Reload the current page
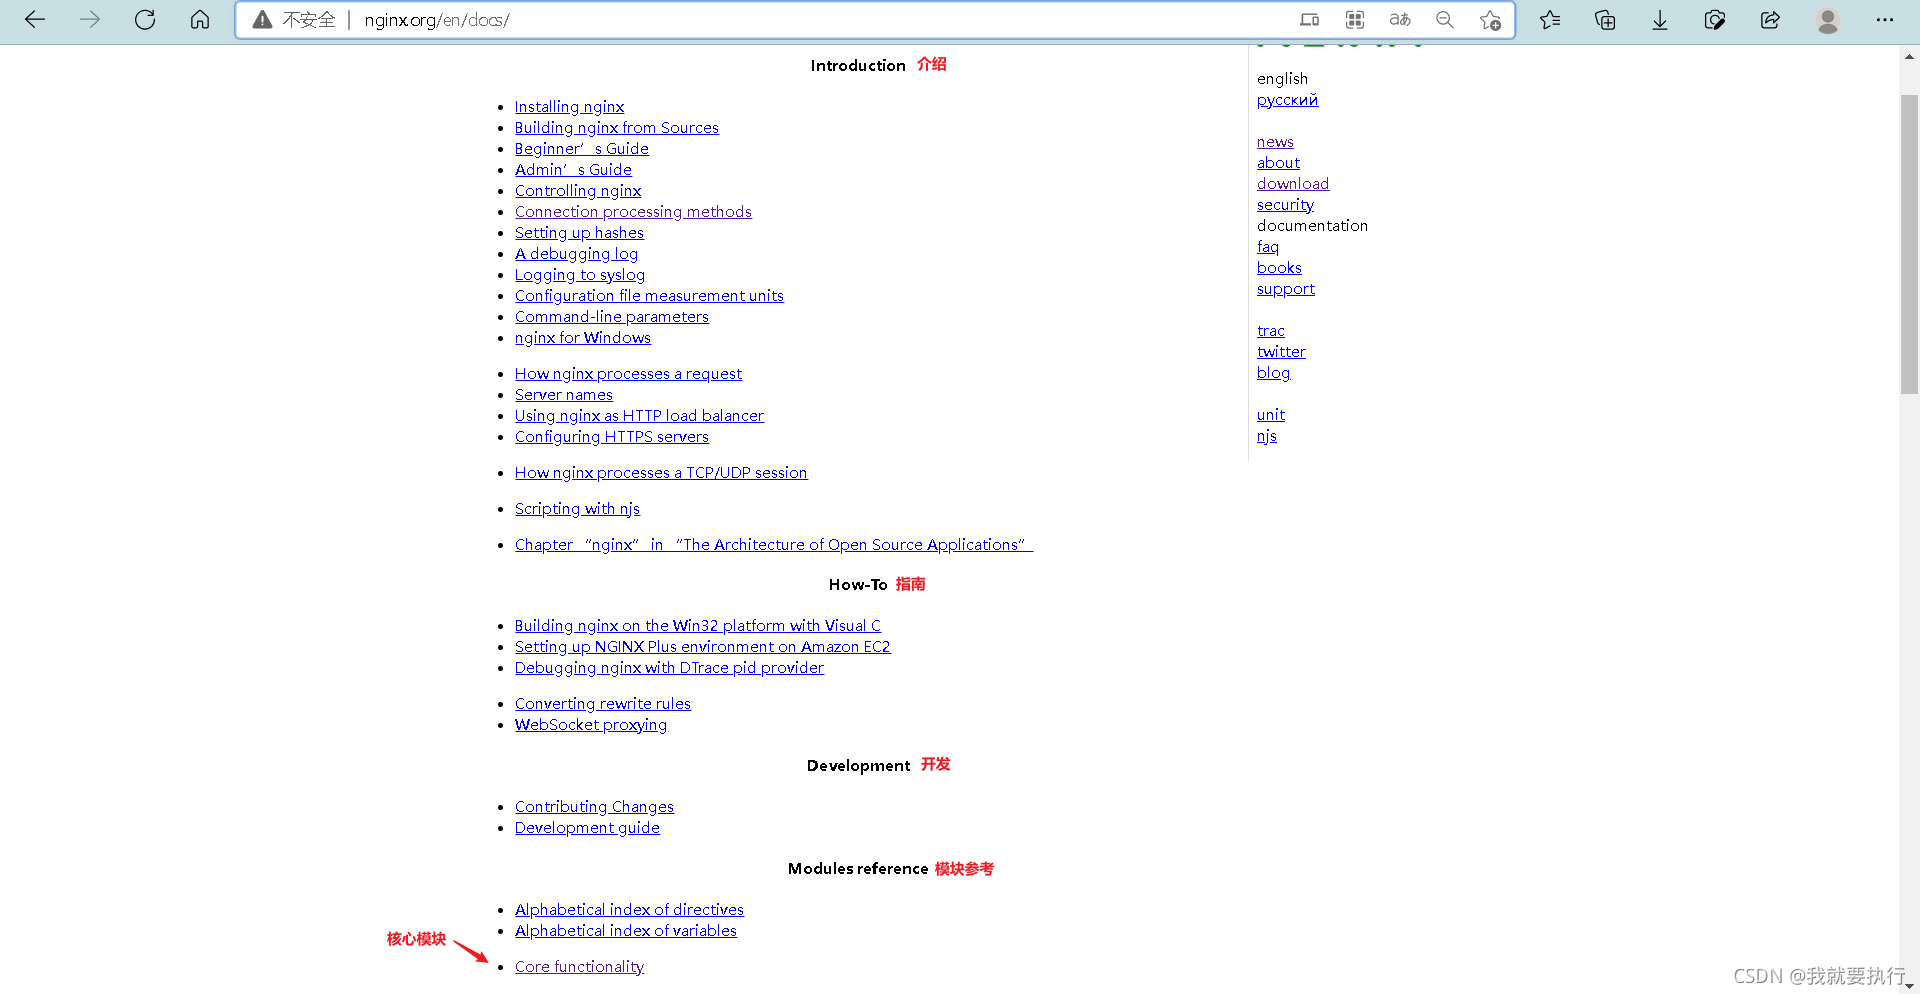Viewport: 1920px width, 994px height. [x=145, y=20]
